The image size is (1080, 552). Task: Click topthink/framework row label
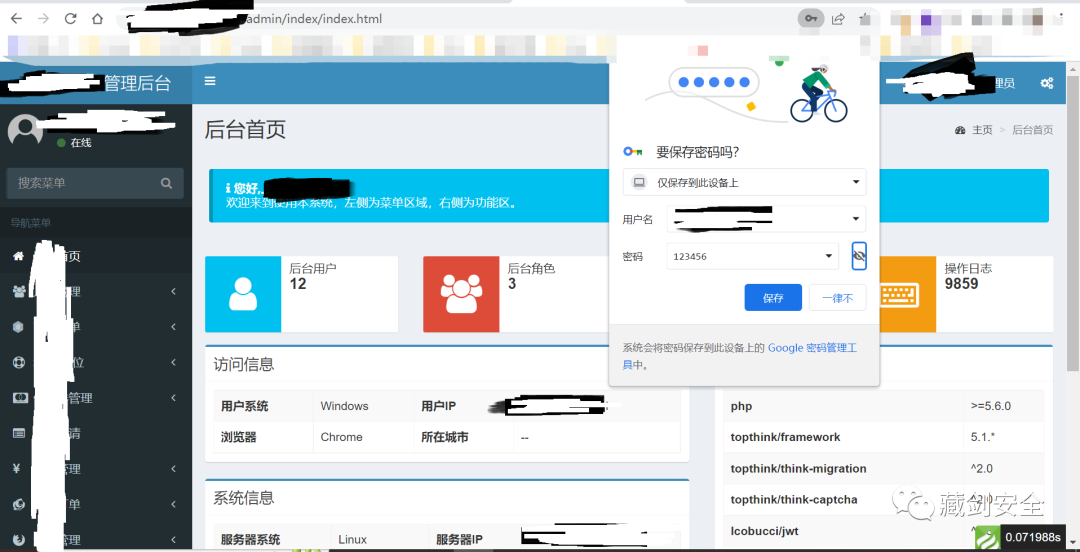[785, 437]
